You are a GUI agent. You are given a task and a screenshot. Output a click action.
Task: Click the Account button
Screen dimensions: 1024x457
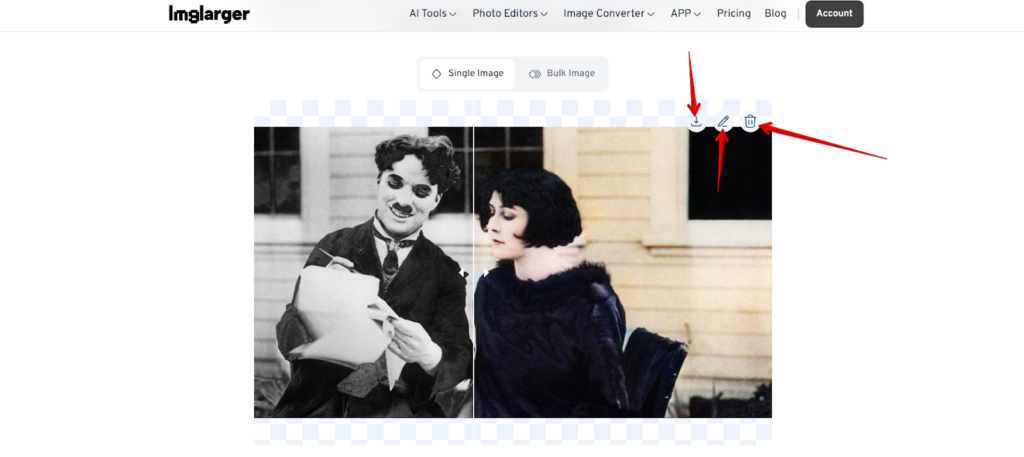coord(834,14)
